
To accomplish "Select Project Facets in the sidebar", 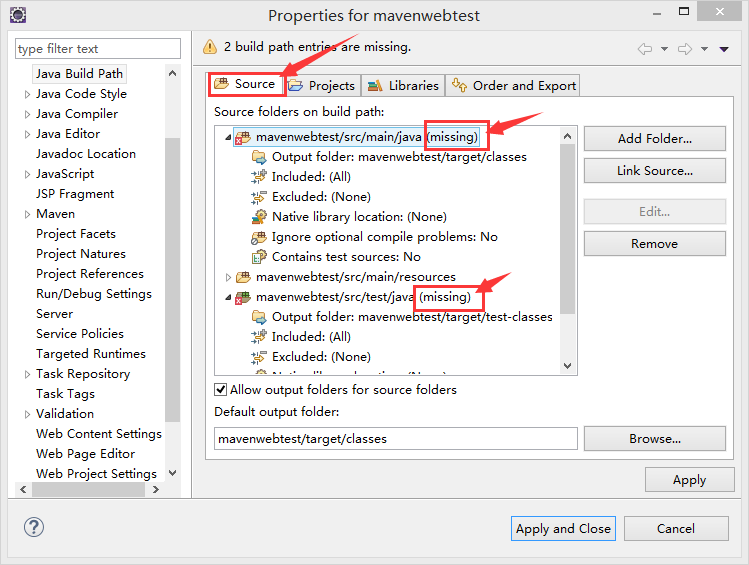I will pyautogui.click(x=76, y=234).
